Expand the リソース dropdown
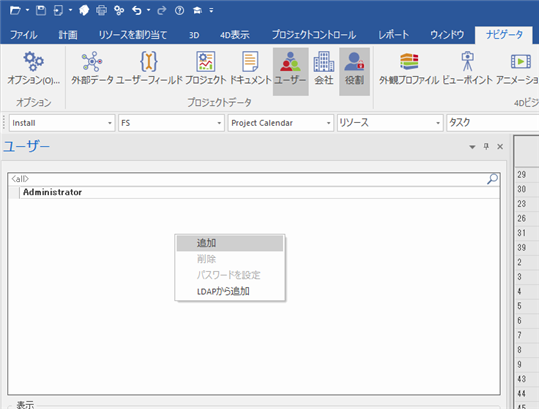The image size is (539, 409). point(438,123)
